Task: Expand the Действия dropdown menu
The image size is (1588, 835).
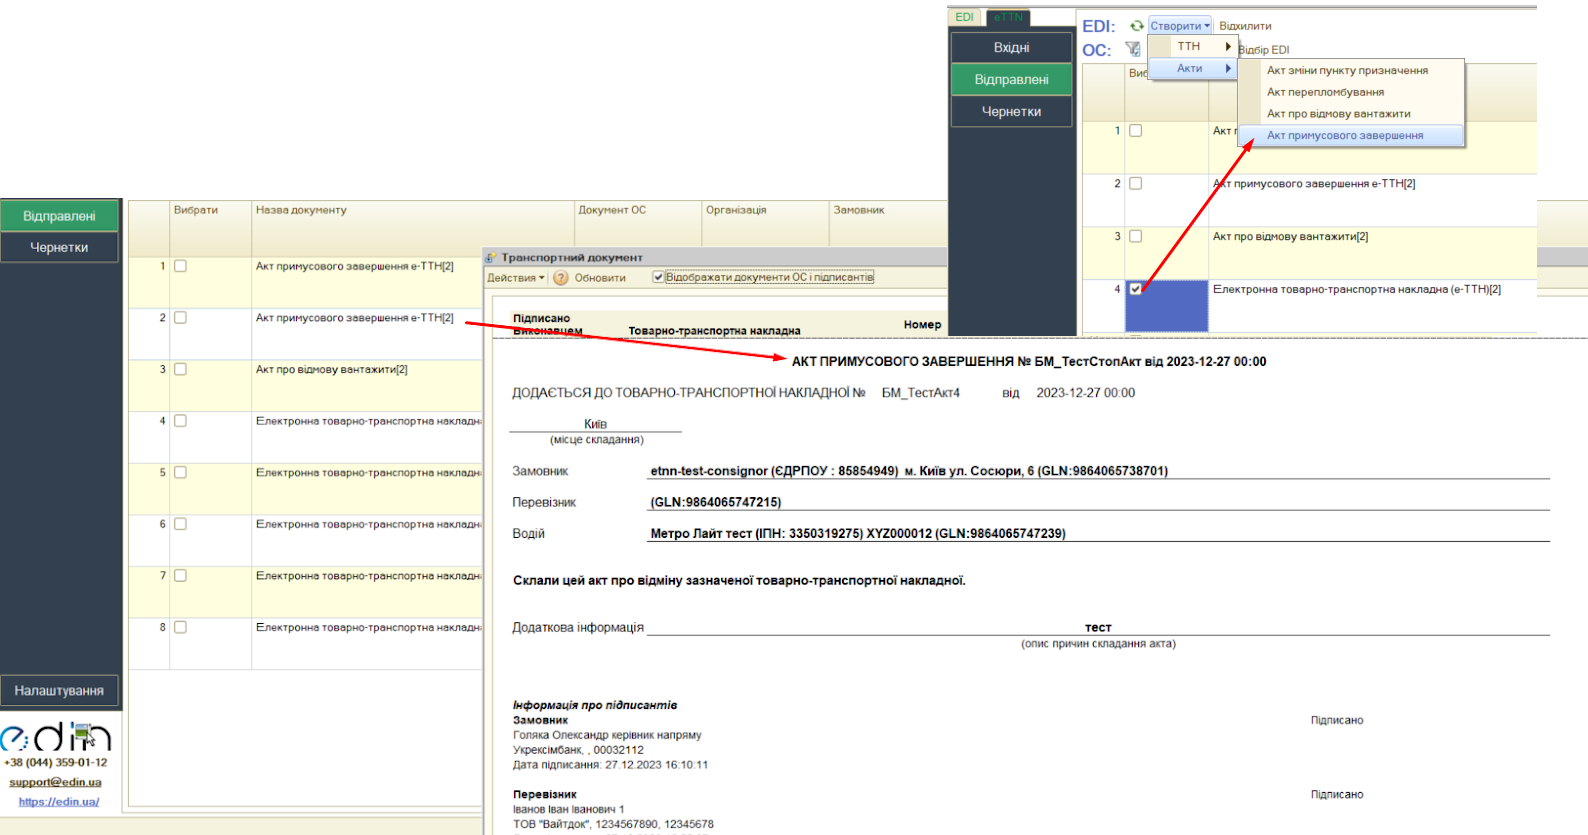Action: 516,278
